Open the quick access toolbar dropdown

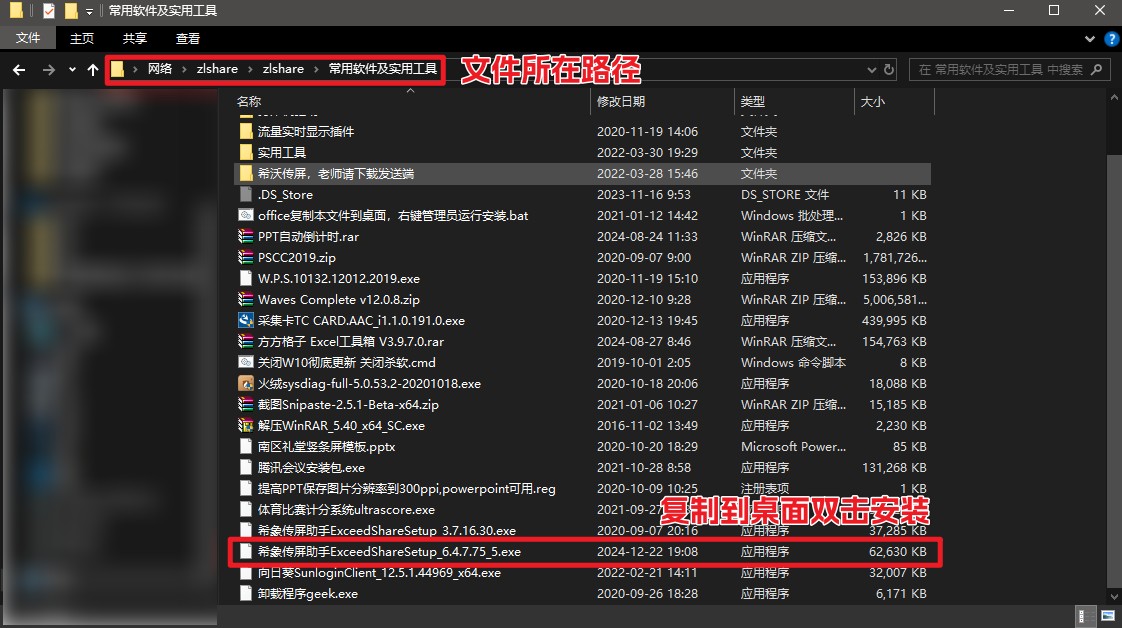tap(89, 11)
